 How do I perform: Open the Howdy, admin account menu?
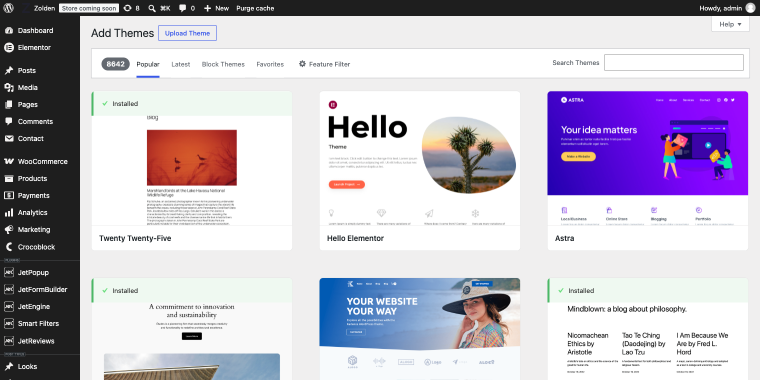tap(727, 8)
